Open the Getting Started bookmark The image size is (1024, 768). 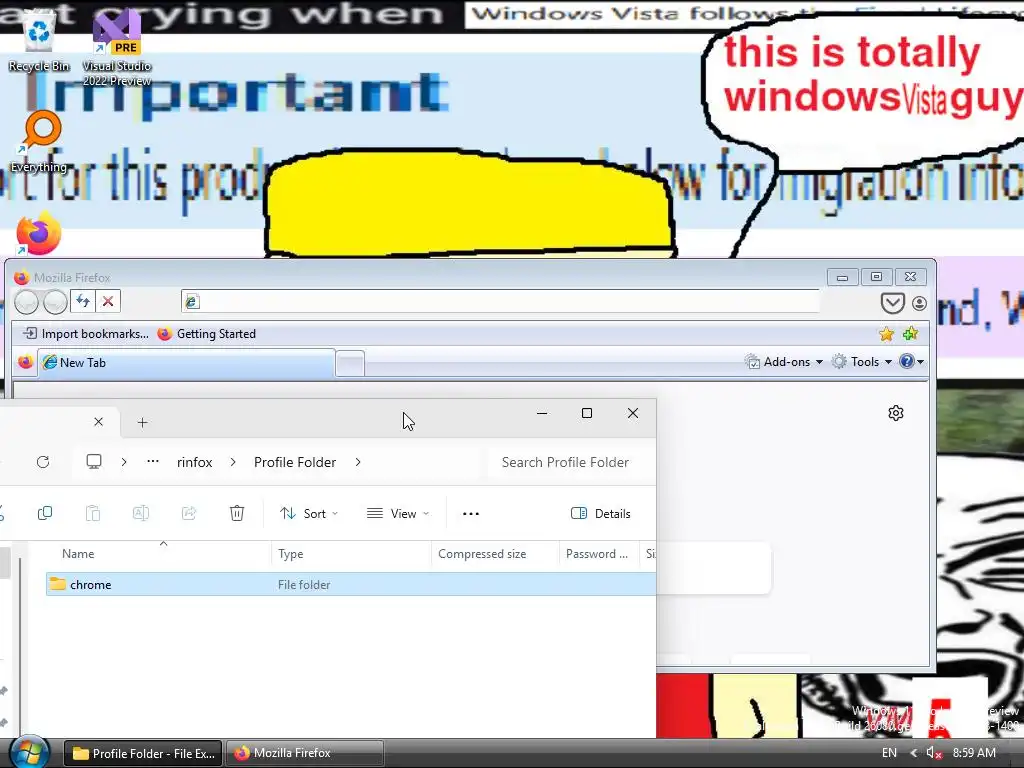click(207, 334)
